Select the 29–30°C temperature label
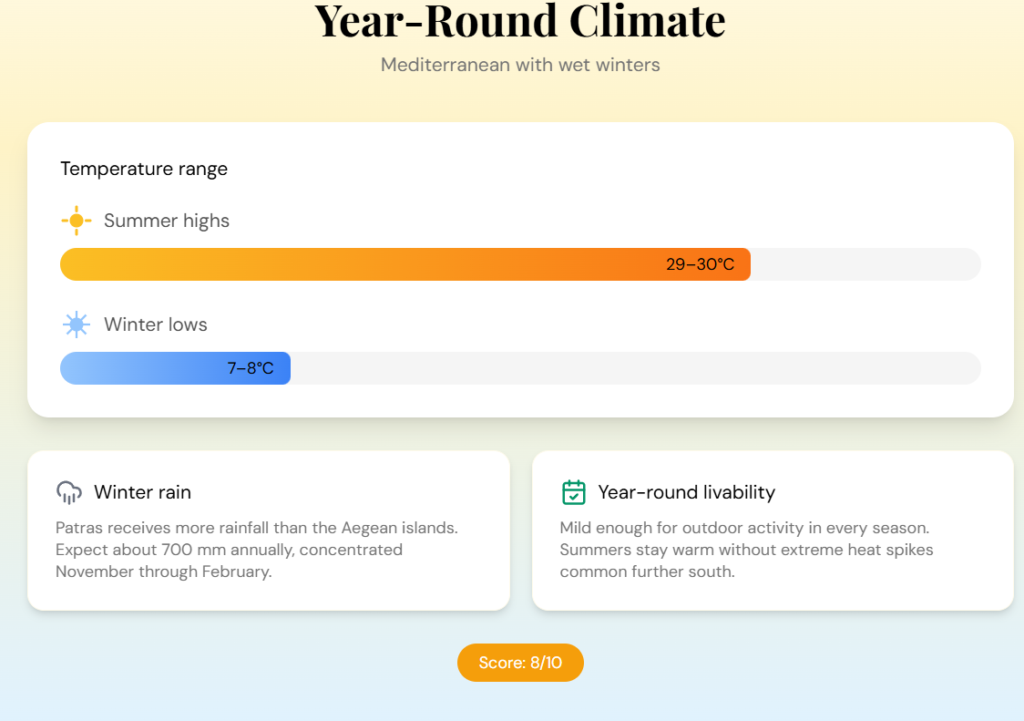 pyautogui.click(x=700, y=265)
